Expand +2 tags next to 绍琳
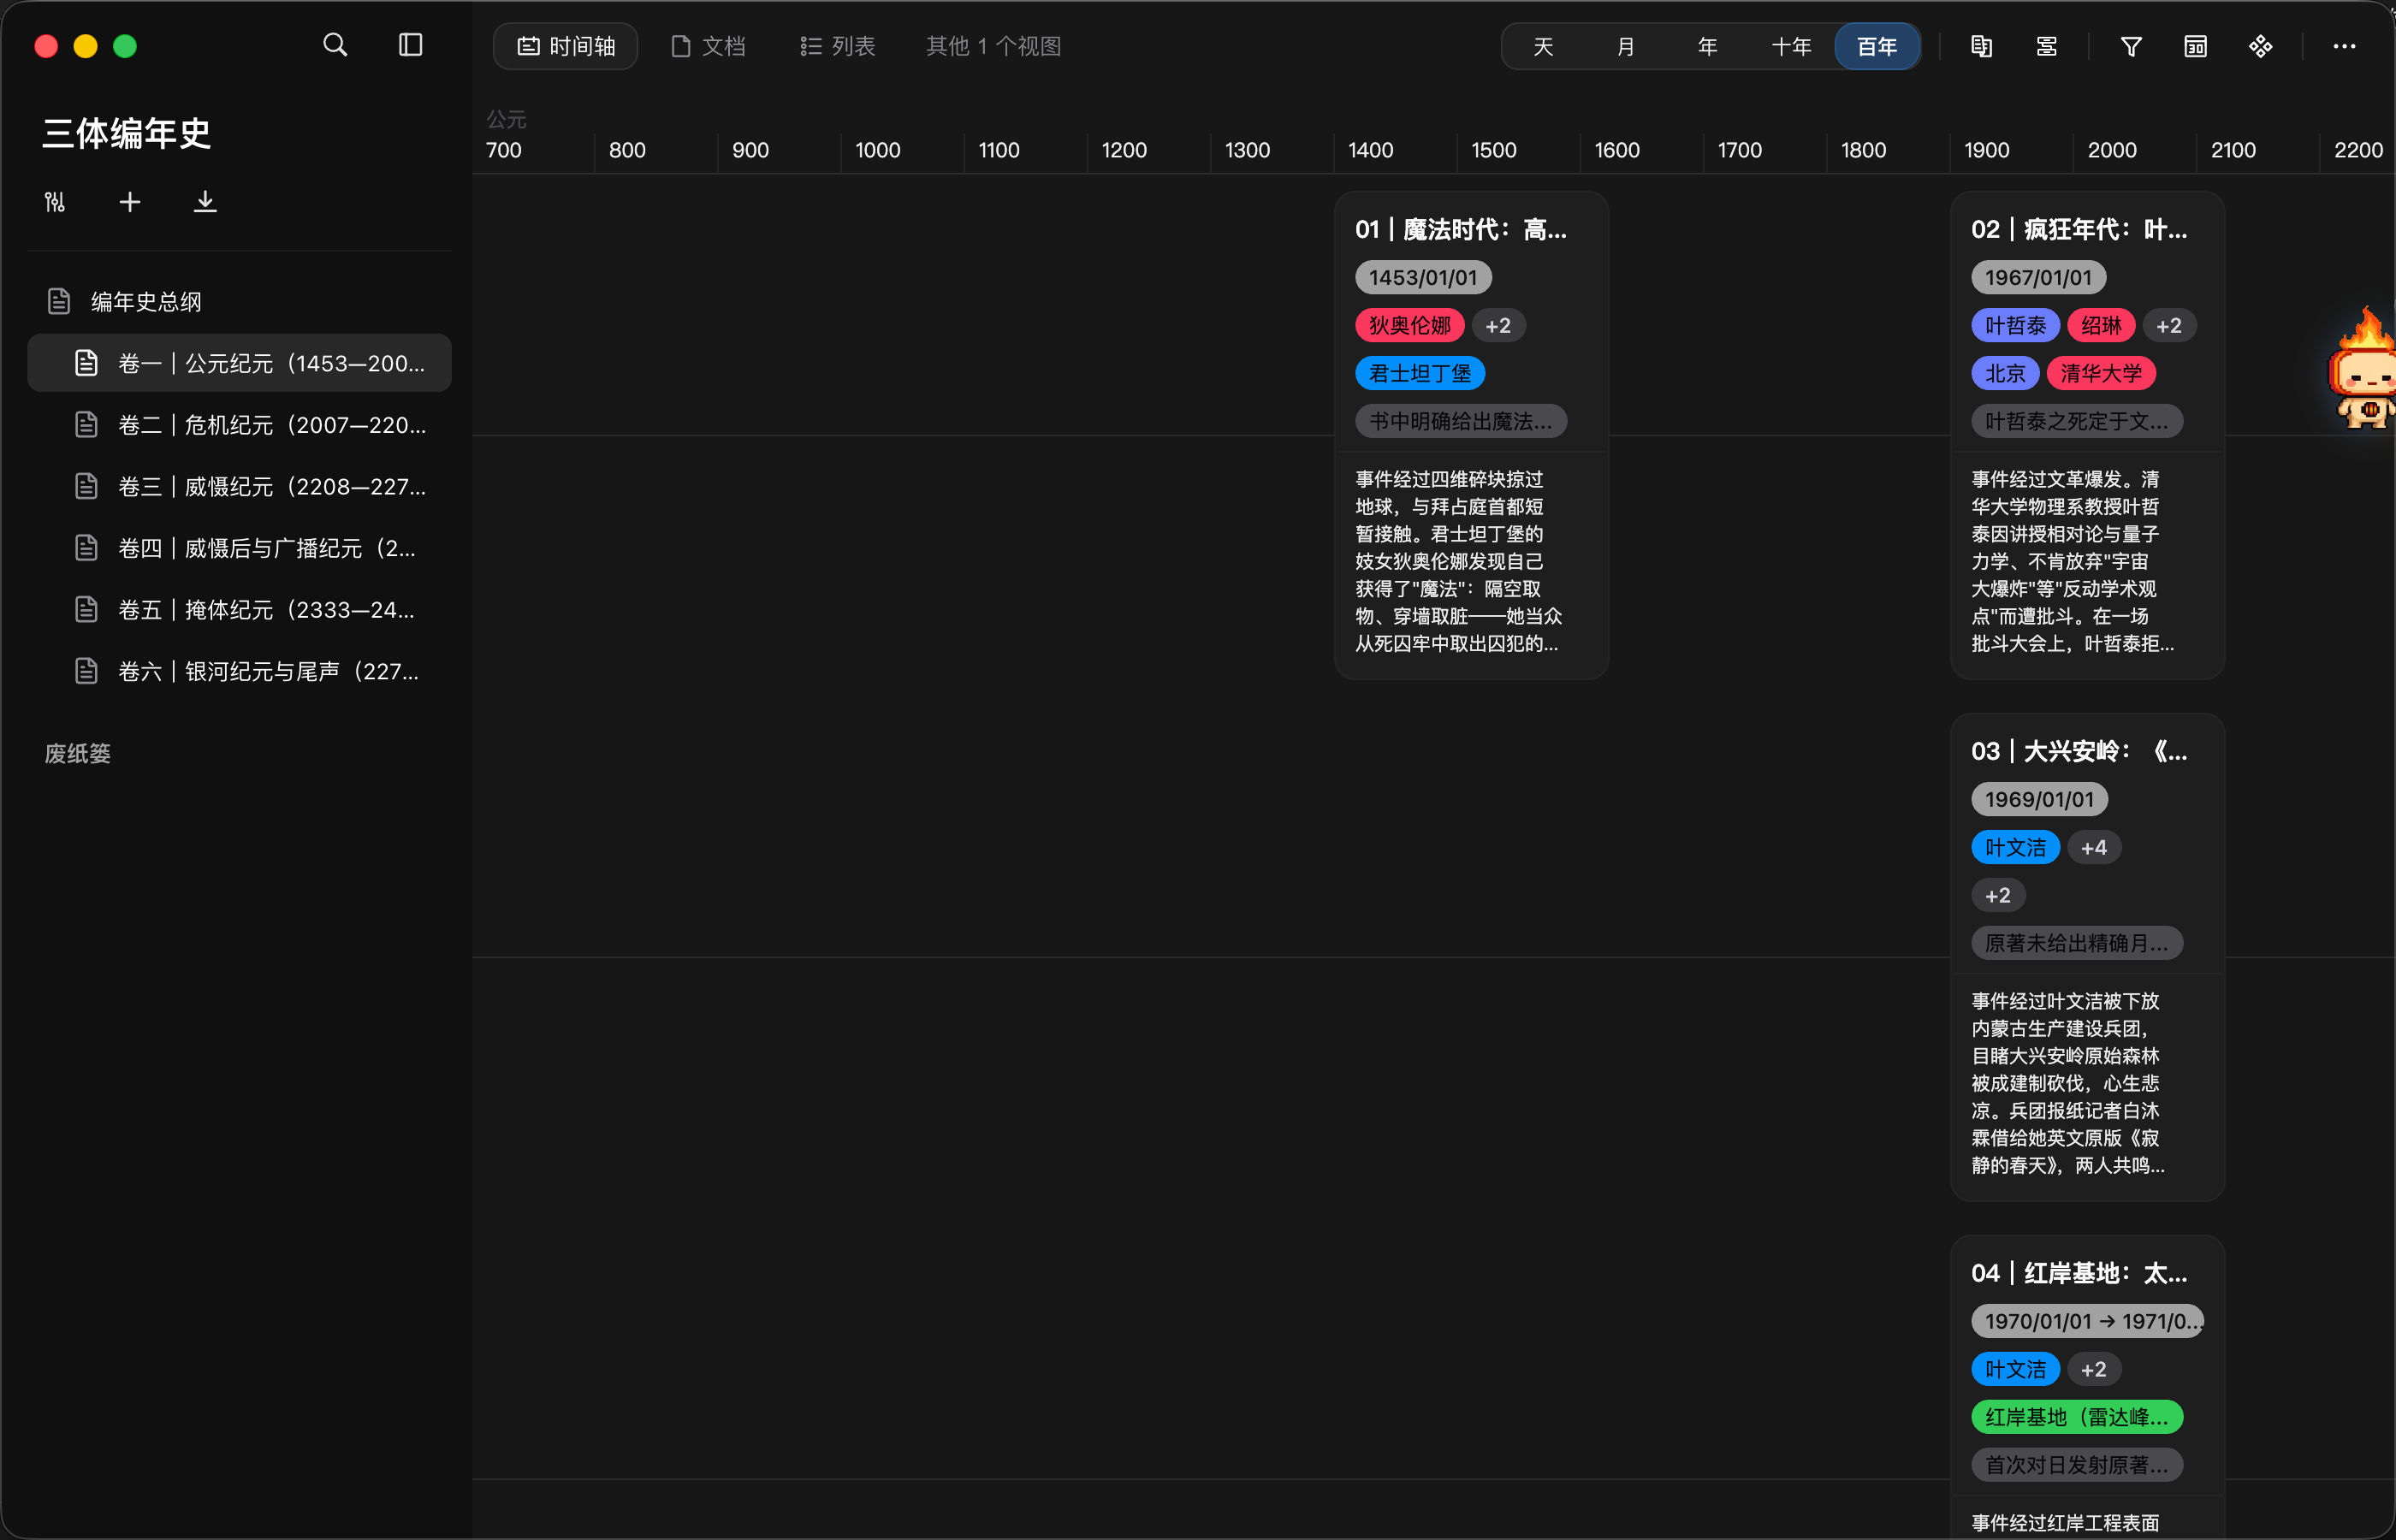 [x=2169, y=325]
